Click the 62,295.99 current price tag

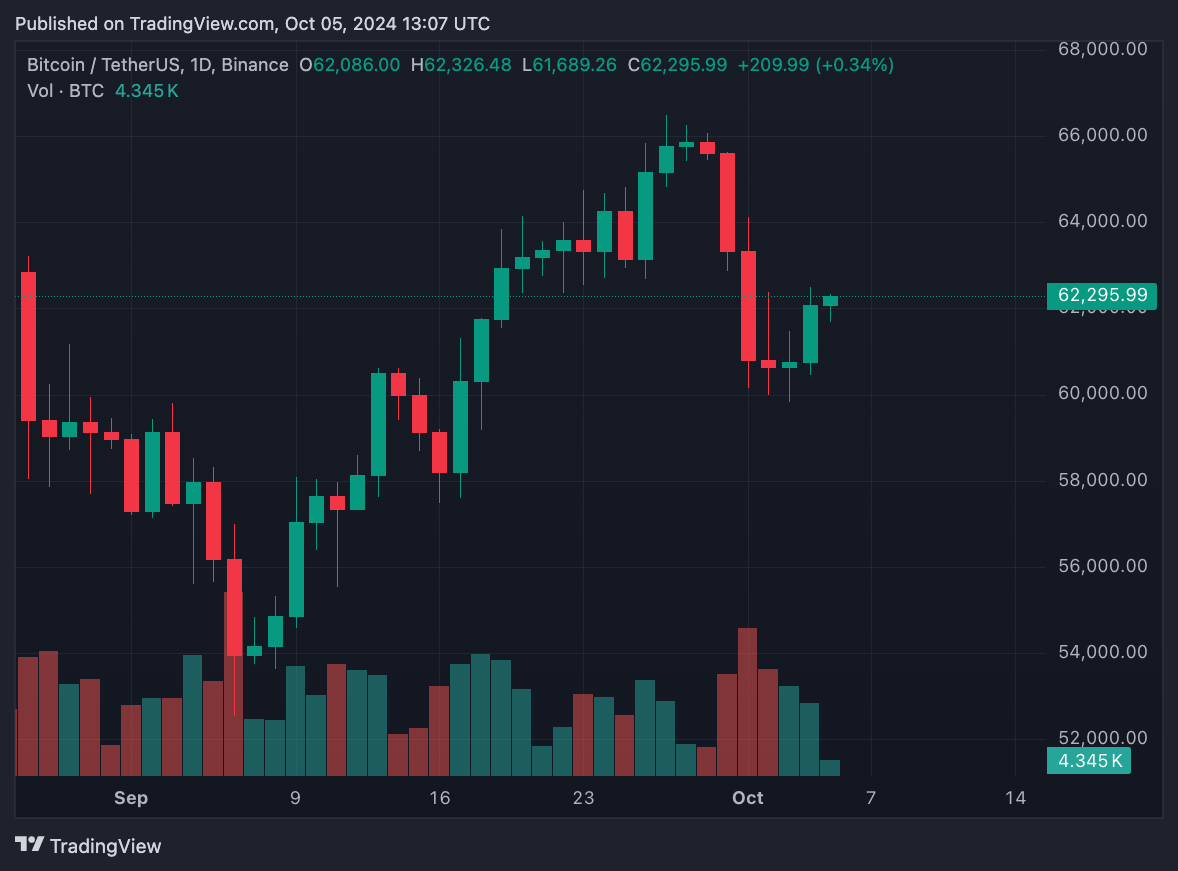tap(1101, 295)
